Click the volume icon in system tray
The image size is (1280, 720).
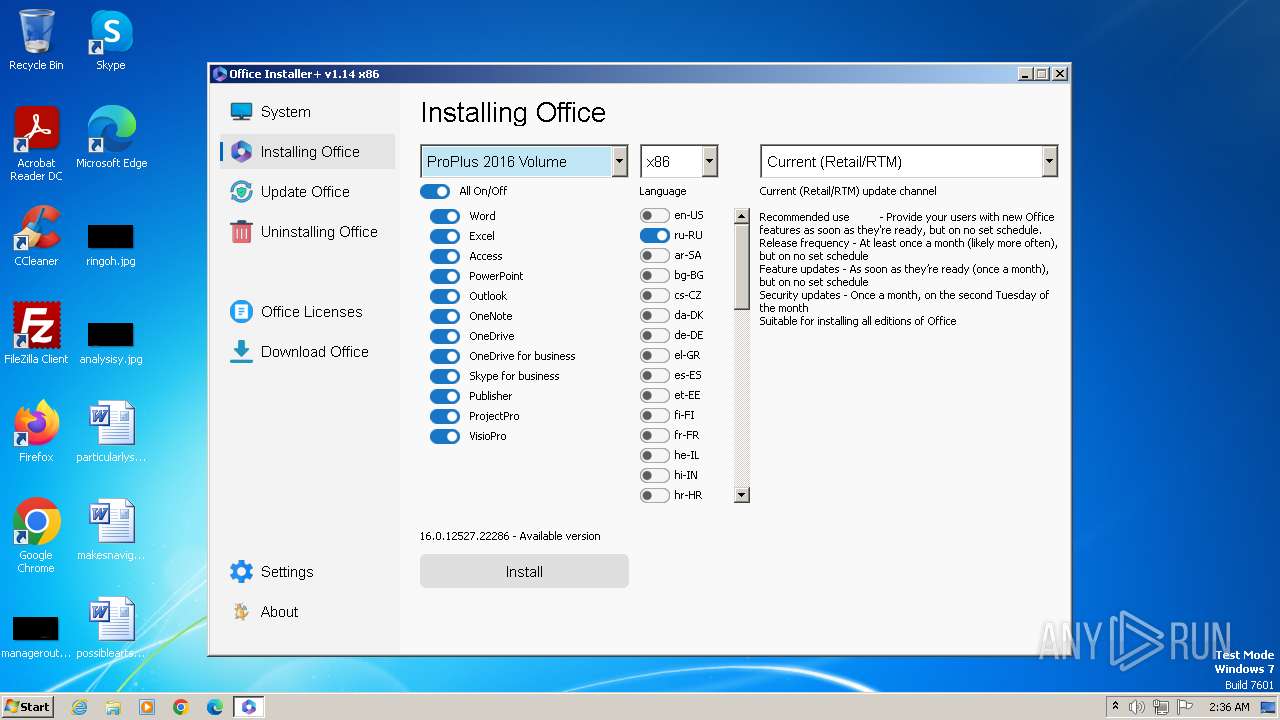(1137, 707)
